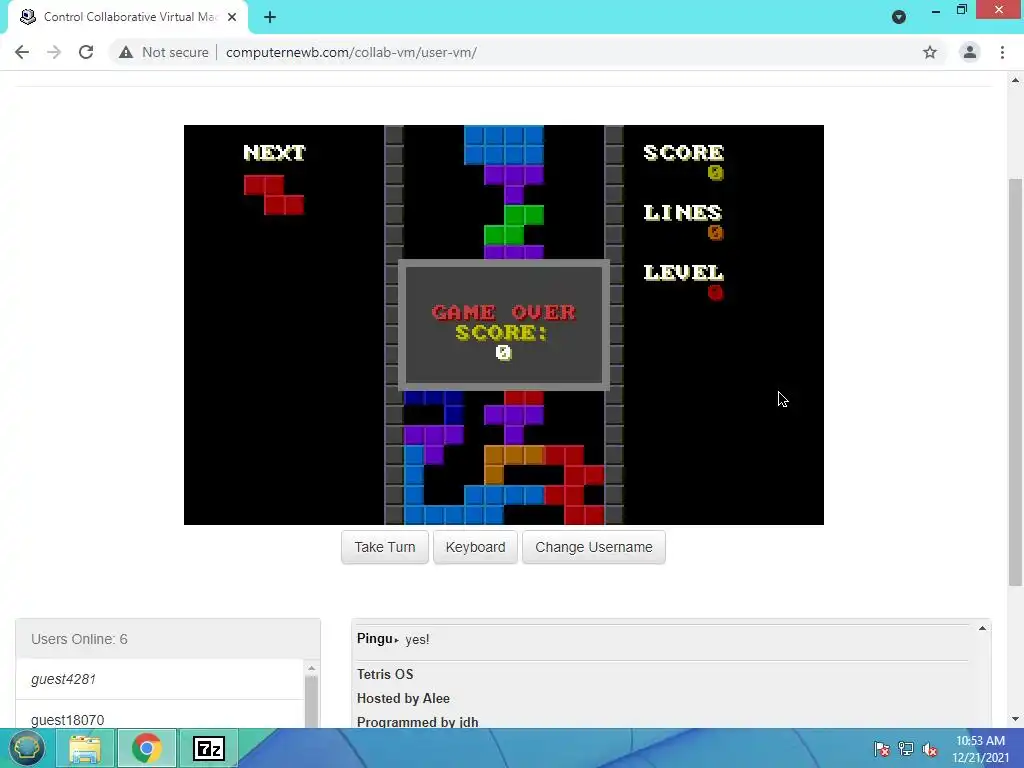Click the SCORE label in the game
Screen dimensions: 1024x768
(683, 152)
